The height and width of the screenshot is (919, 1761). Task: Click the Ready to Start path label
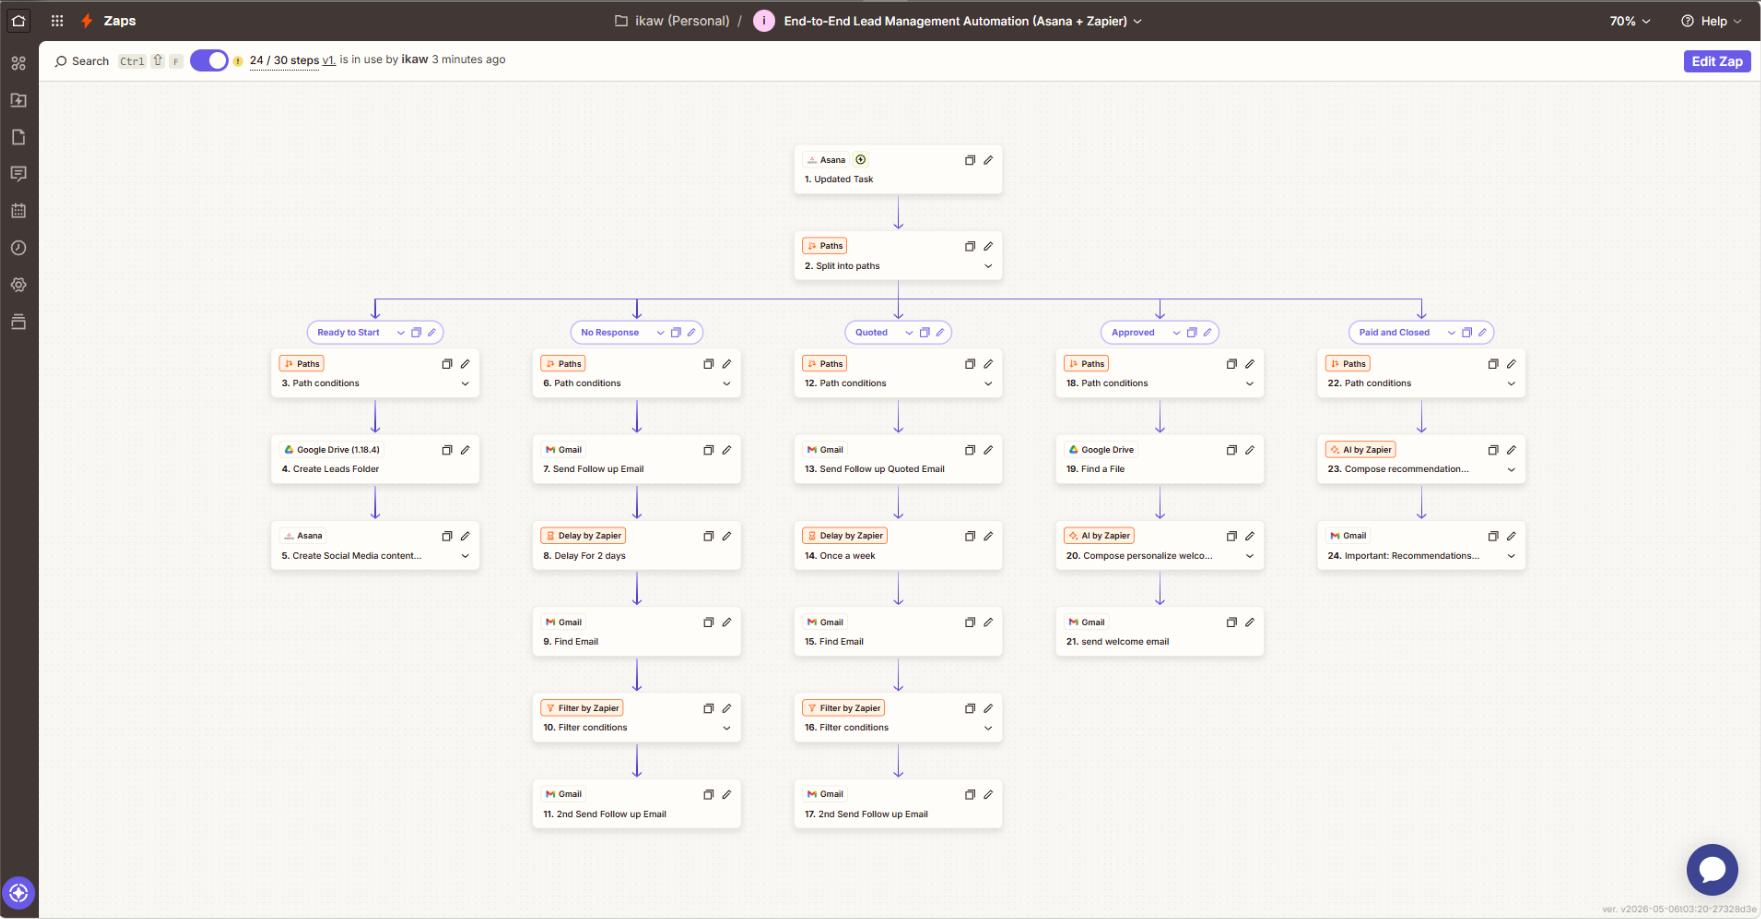pos(348,333)
